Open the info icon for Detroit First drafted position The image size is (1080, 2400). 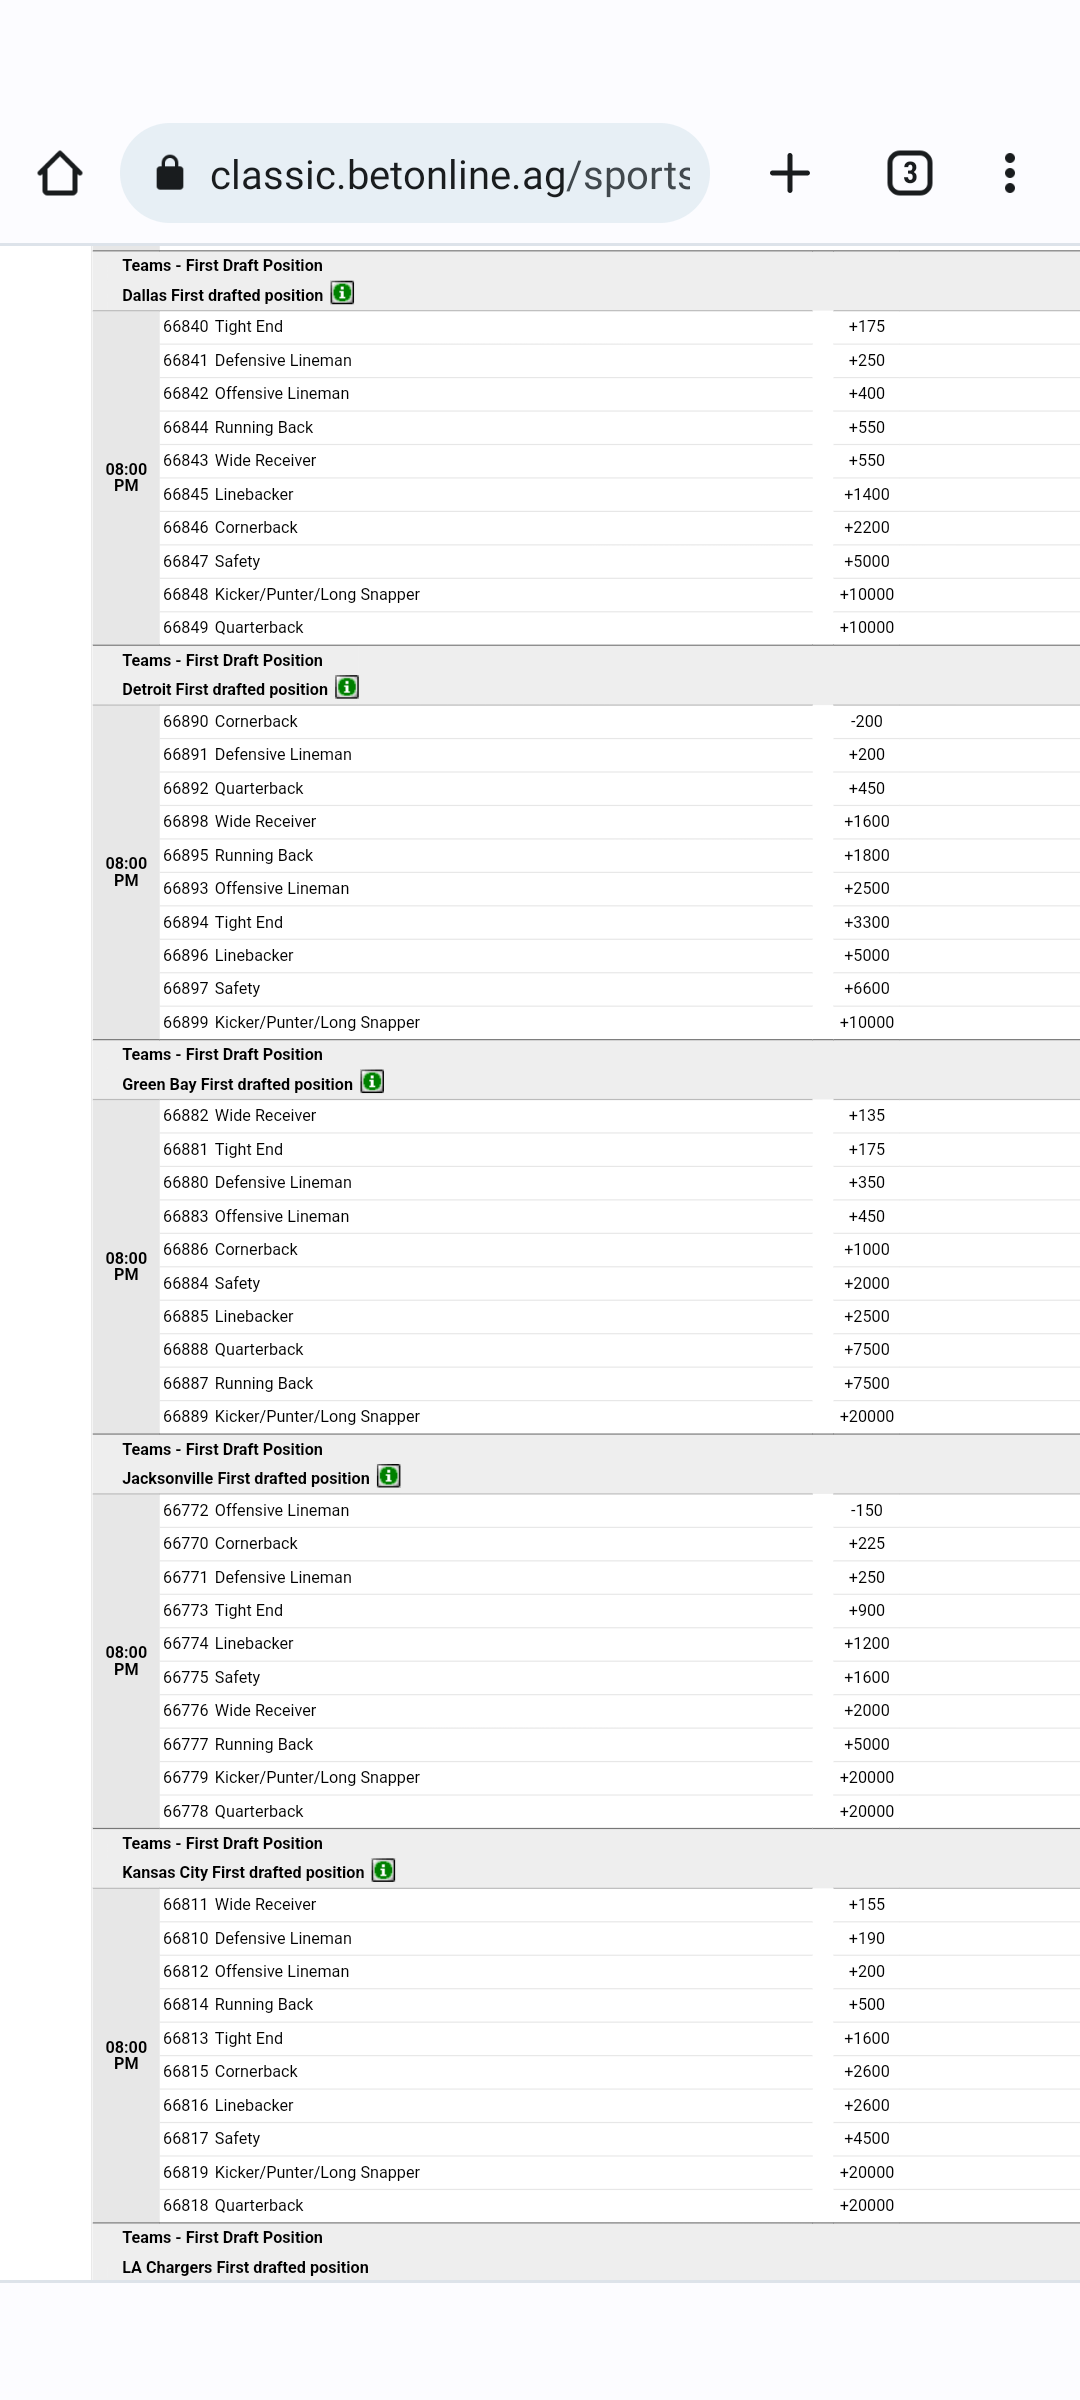[346, 687]
